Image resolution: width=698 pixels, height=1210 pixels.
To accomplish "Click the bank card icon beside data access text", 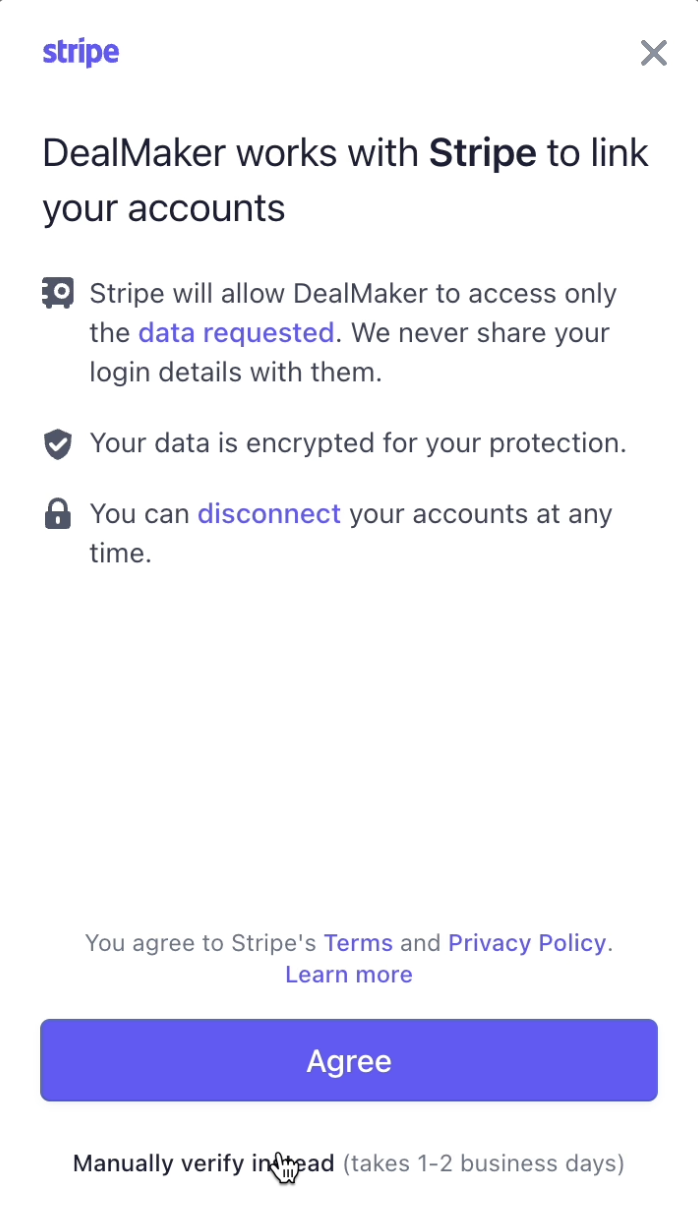I will (57, 292).
